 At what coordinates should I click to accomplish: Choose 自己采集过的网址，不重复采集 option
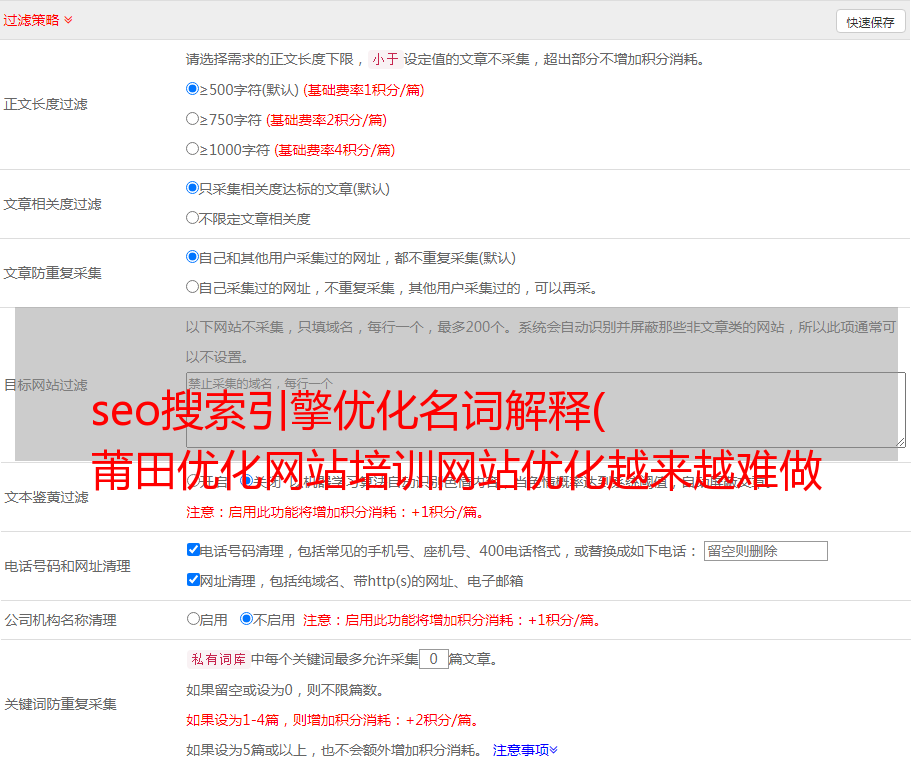192,286
